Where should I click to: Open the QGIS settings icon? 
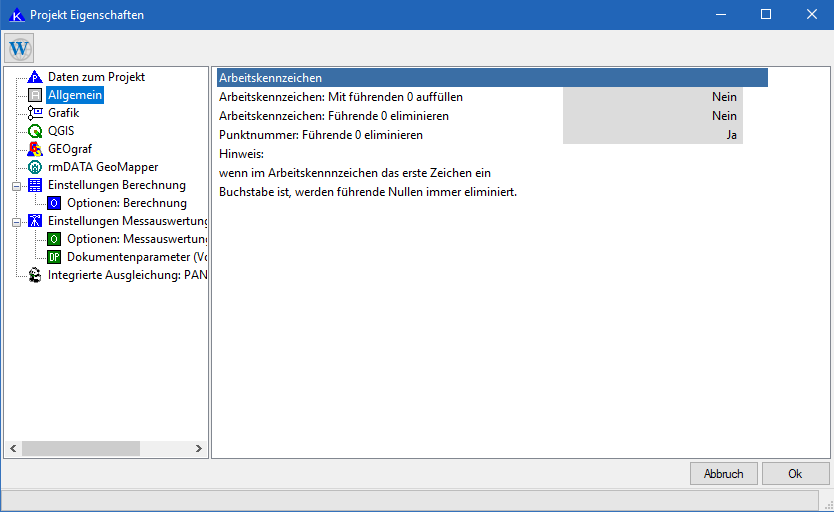[35, 131]
